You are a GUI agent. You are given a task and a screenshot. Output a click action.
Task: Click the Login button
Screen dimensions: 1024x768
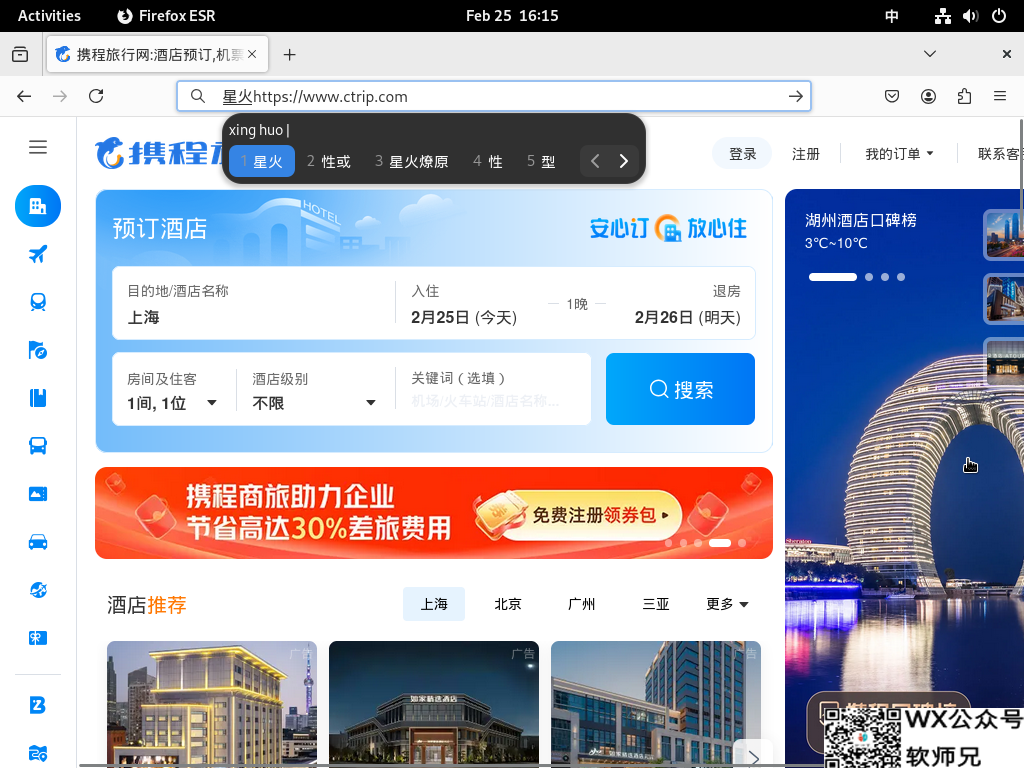[x=743, y=154]
